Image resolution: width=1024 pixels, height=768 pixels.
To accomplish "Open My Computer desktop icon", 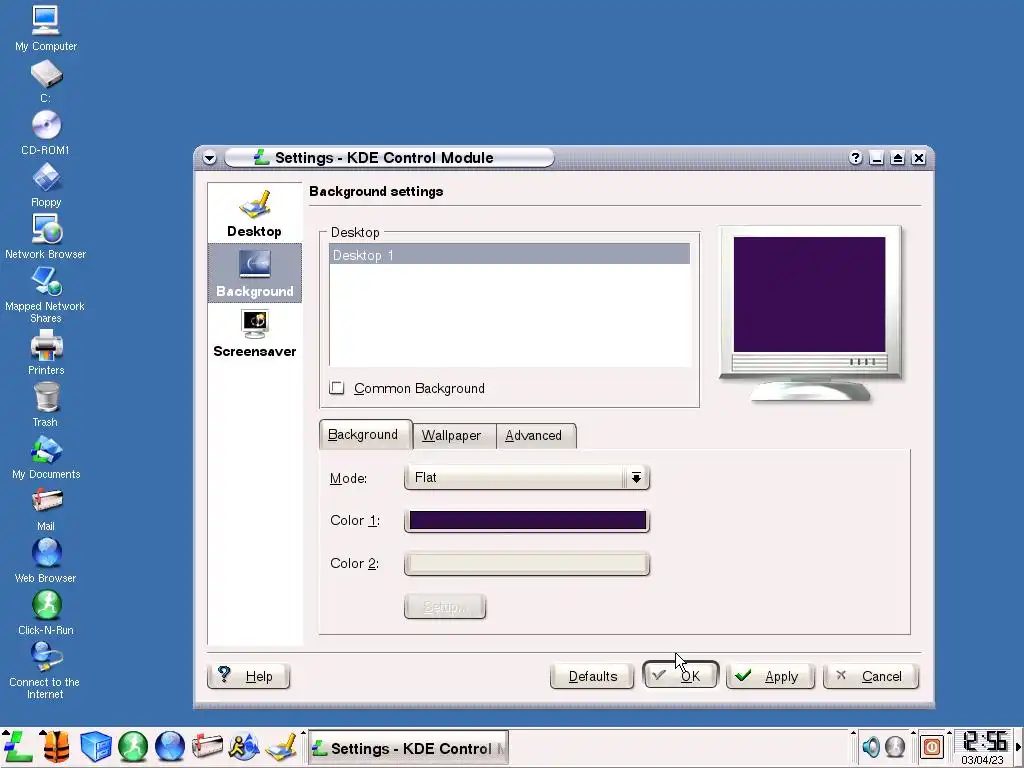I will click(46, 29).
